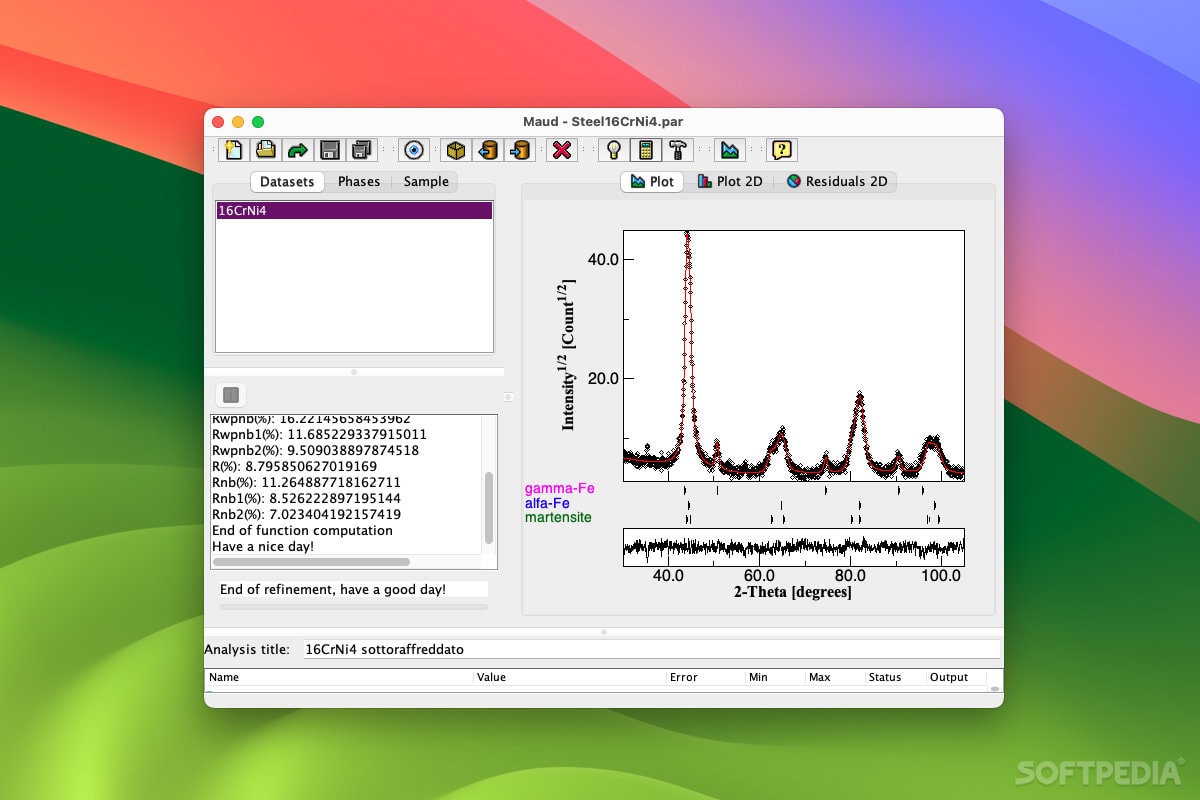
Task: Click the 'Have a nice day!' log line
Action: (x=263, y=546)
